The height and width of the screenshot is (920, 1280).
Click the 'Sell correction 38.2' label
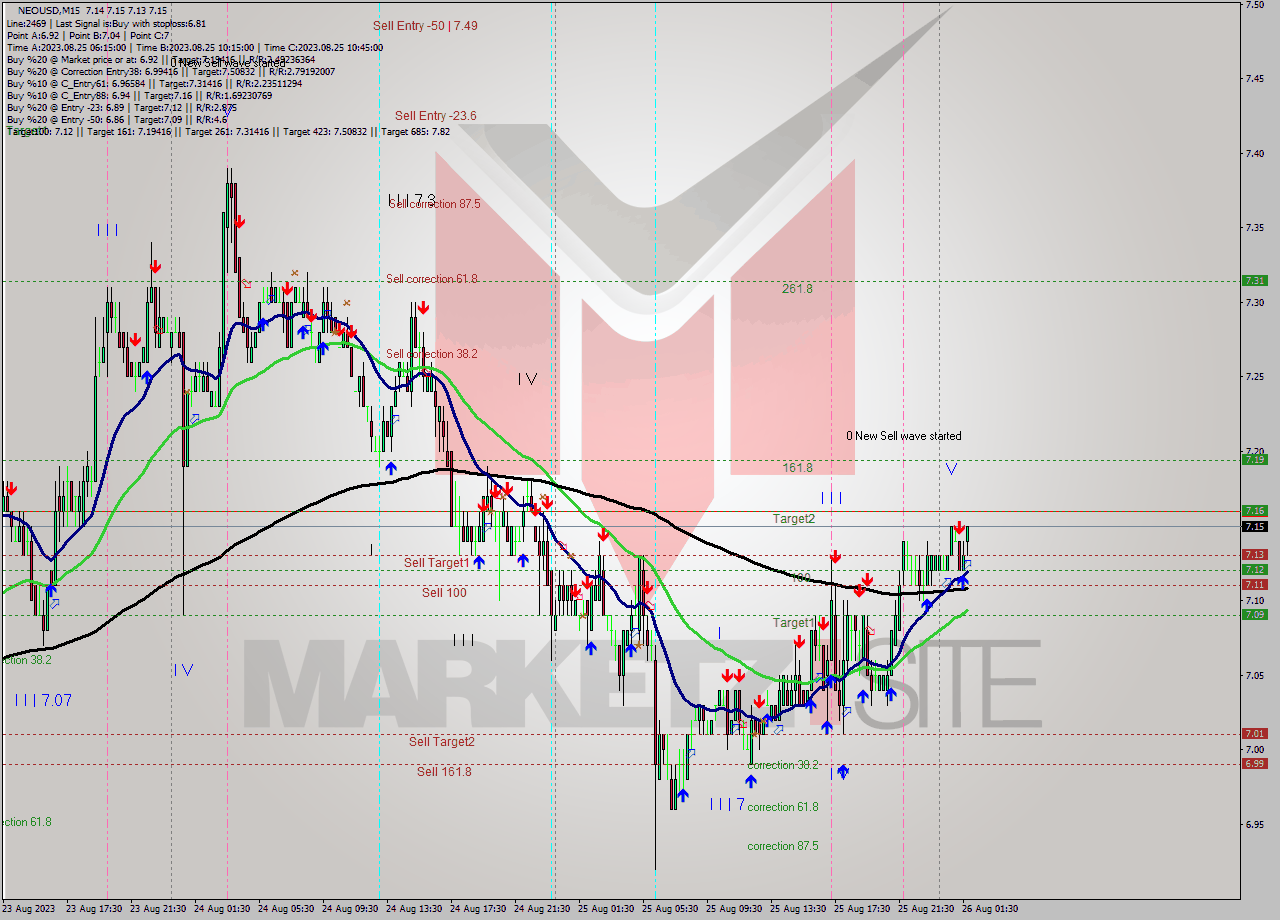(x=432, y=354)
